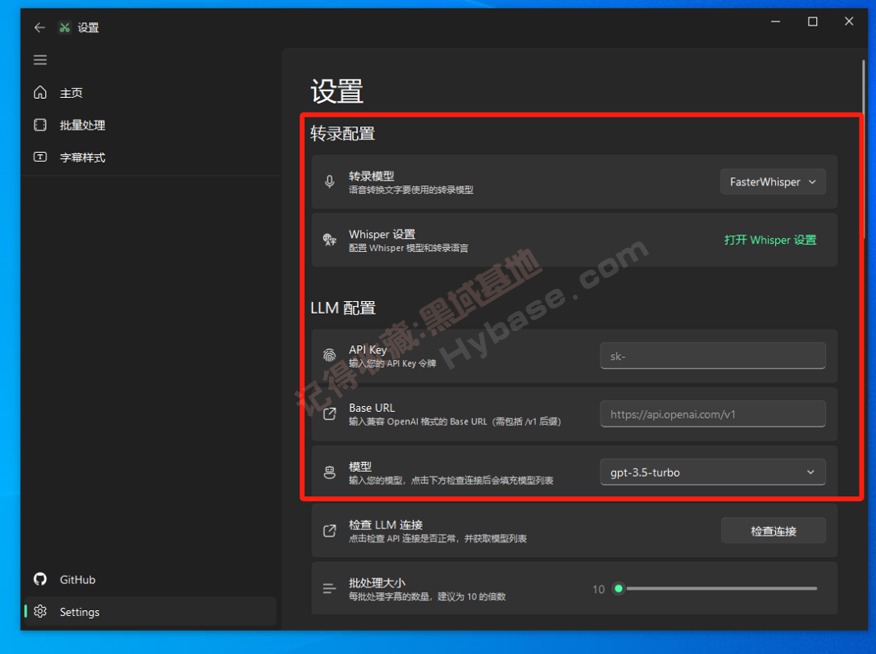
Task: Open the 主页 navigation item
Action: click(149, 93)
